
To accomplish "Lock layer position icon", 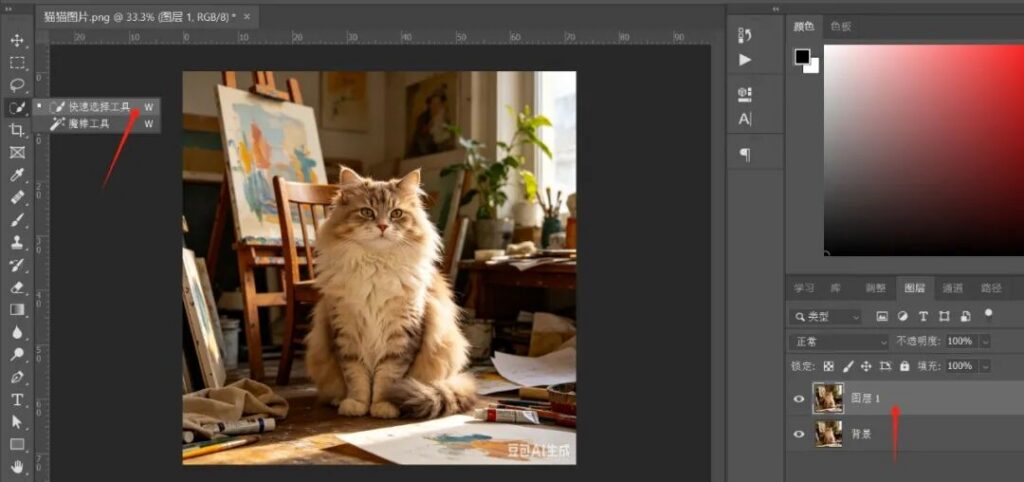I will click(866, 366).
